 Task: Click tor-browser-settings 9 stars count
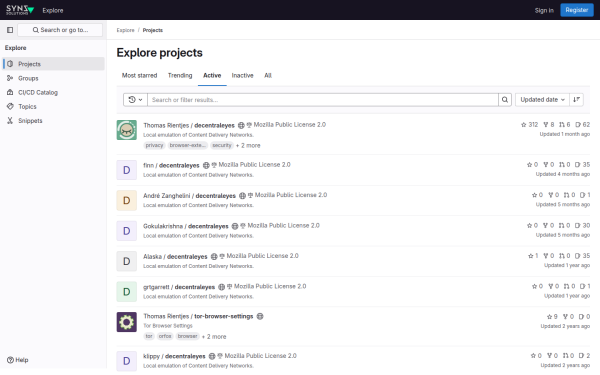tap(552, 317)
